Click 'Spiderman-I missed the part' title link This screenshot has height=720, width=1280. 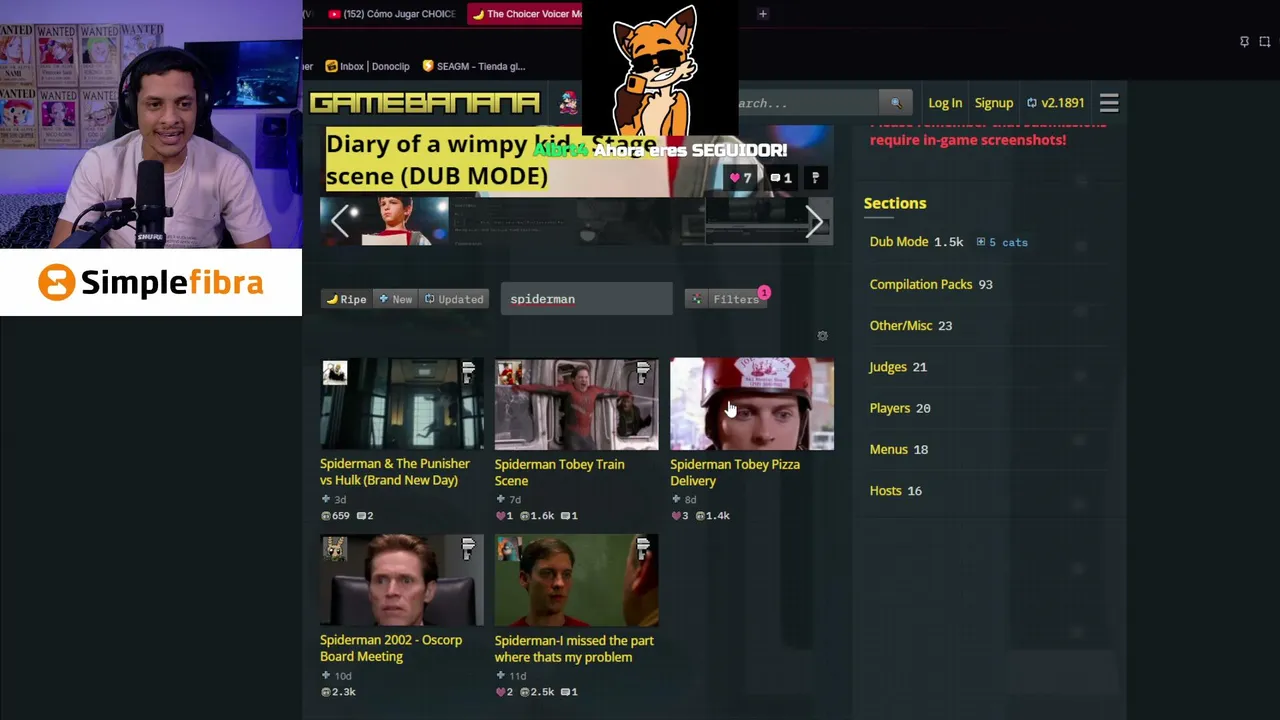[574, 648]
